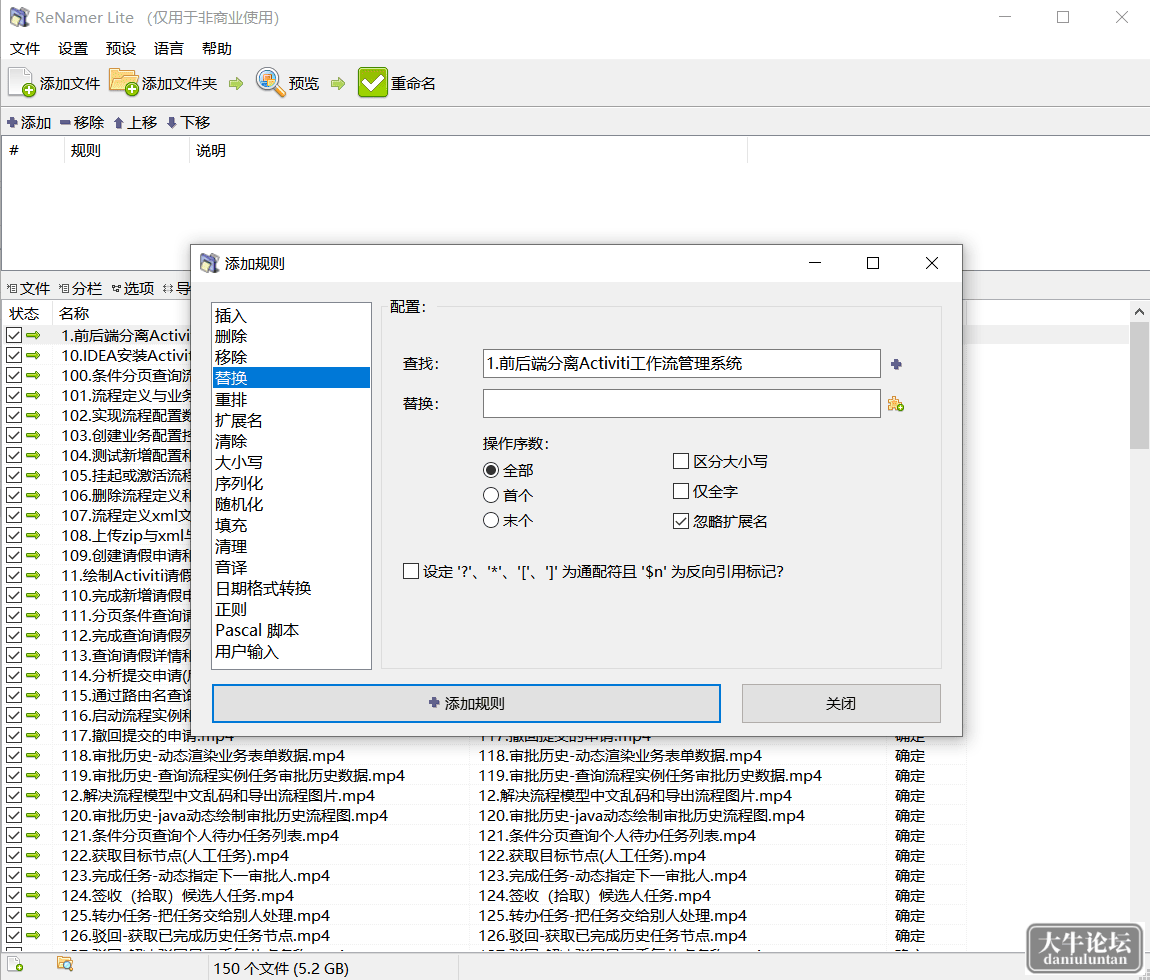The width and height of the screenshot is (1150, 980).
Task: Select Pascal 脚本 in the rule list
Action: pos(291,631)
